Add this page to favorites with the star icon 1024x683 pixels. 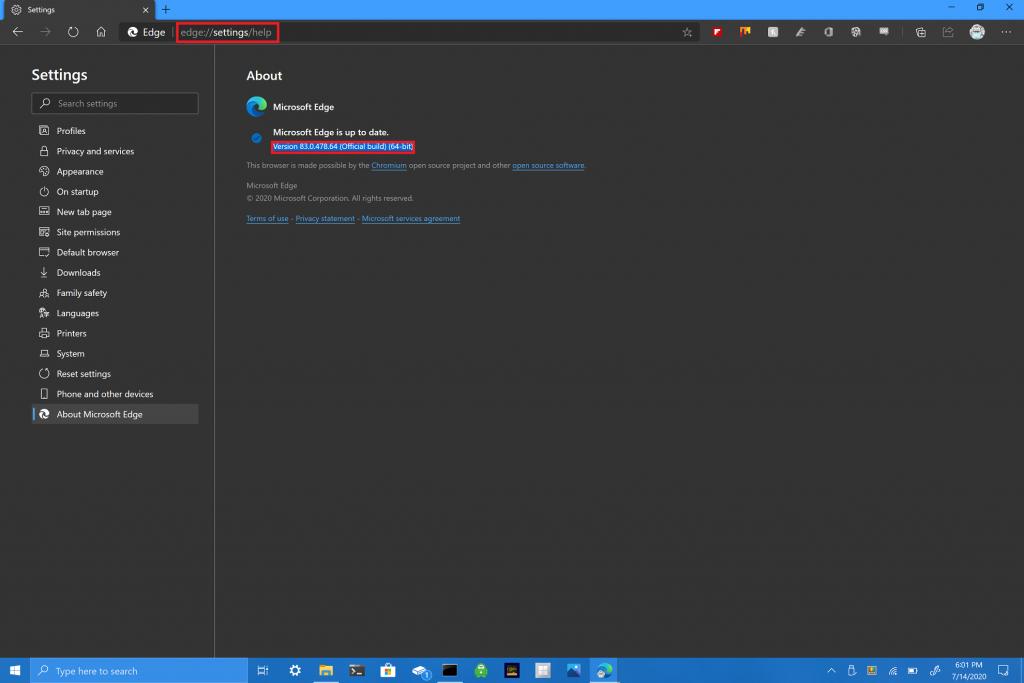coord(687,31)
